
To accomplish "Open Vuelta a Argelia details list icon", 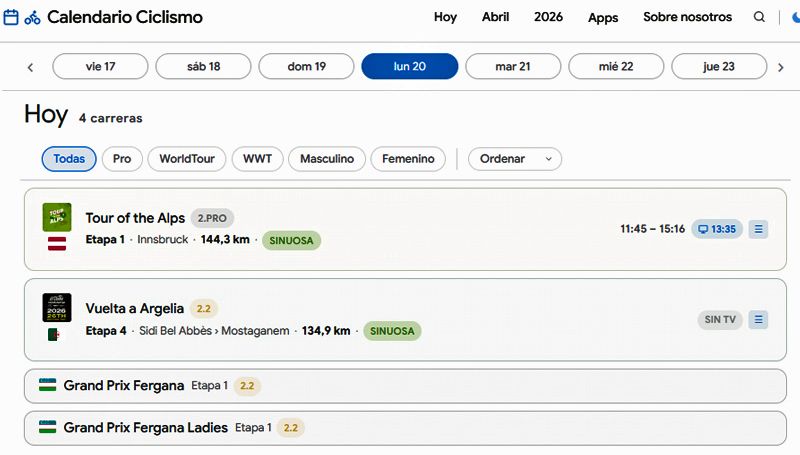I will [x=758, y=319].
